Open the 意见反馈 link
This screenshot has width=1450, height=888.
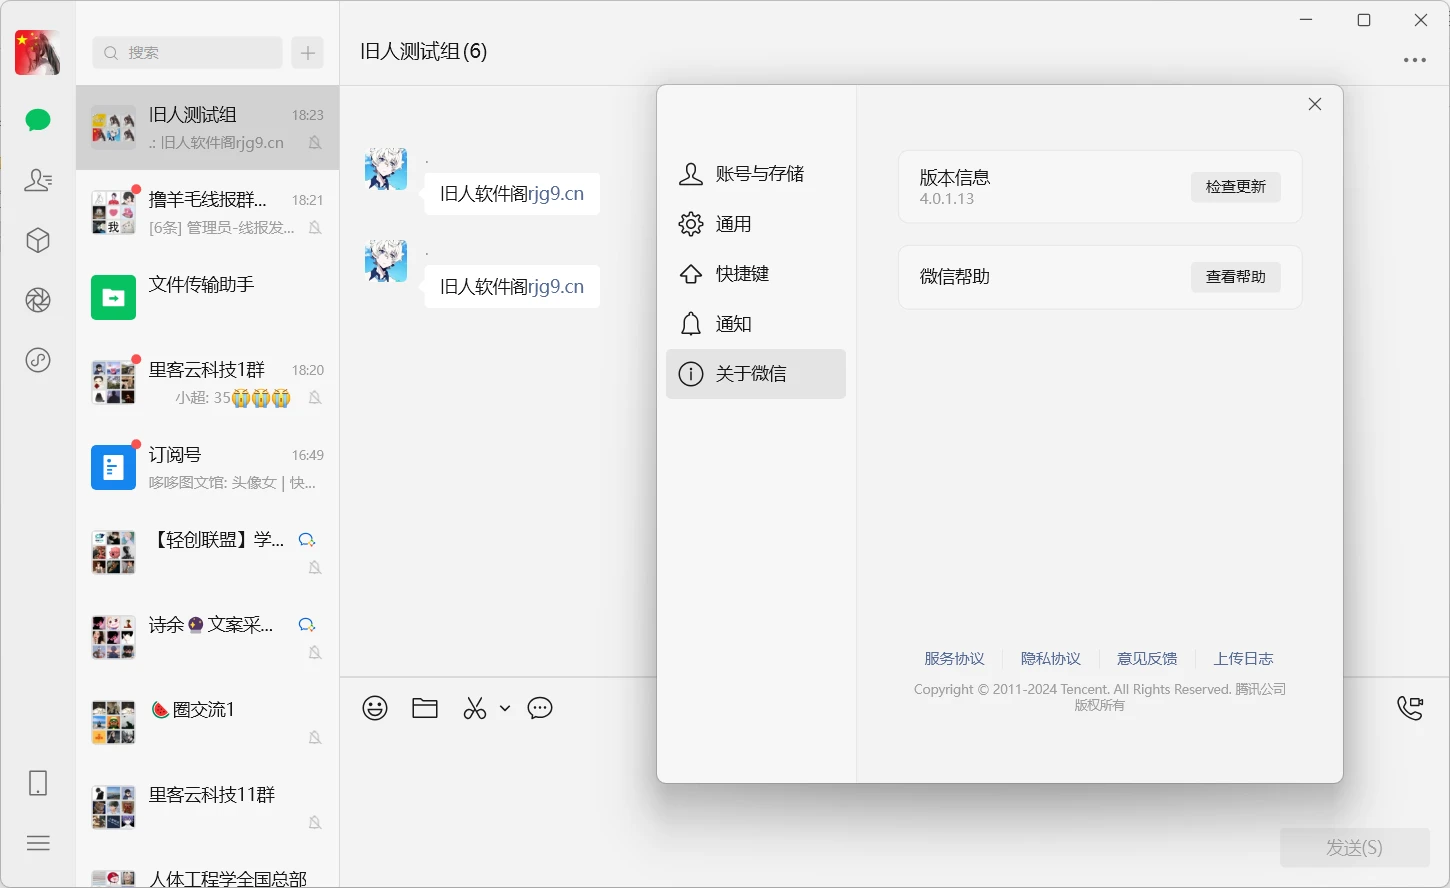(x=1147, y=659)
